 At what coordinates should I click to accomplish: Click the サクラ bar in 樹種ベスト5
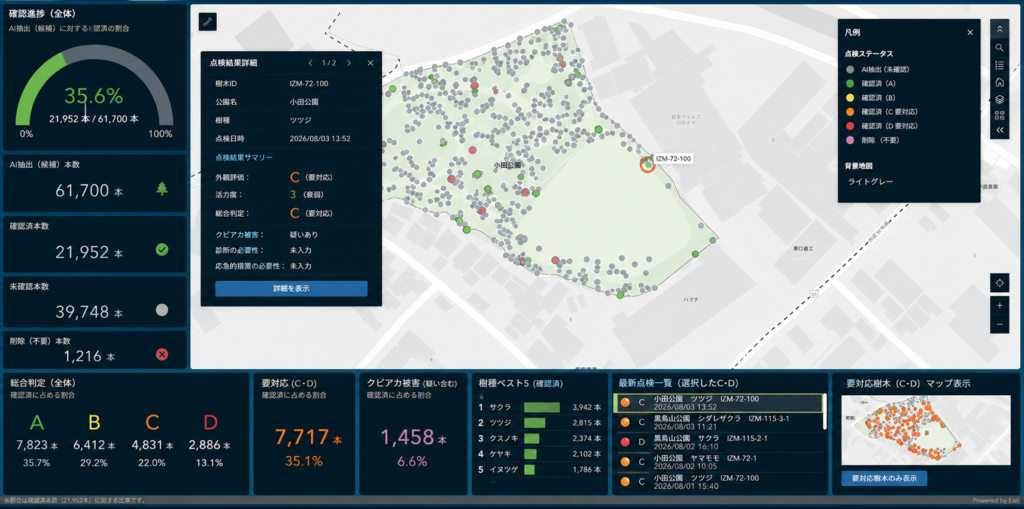[542, 407]
